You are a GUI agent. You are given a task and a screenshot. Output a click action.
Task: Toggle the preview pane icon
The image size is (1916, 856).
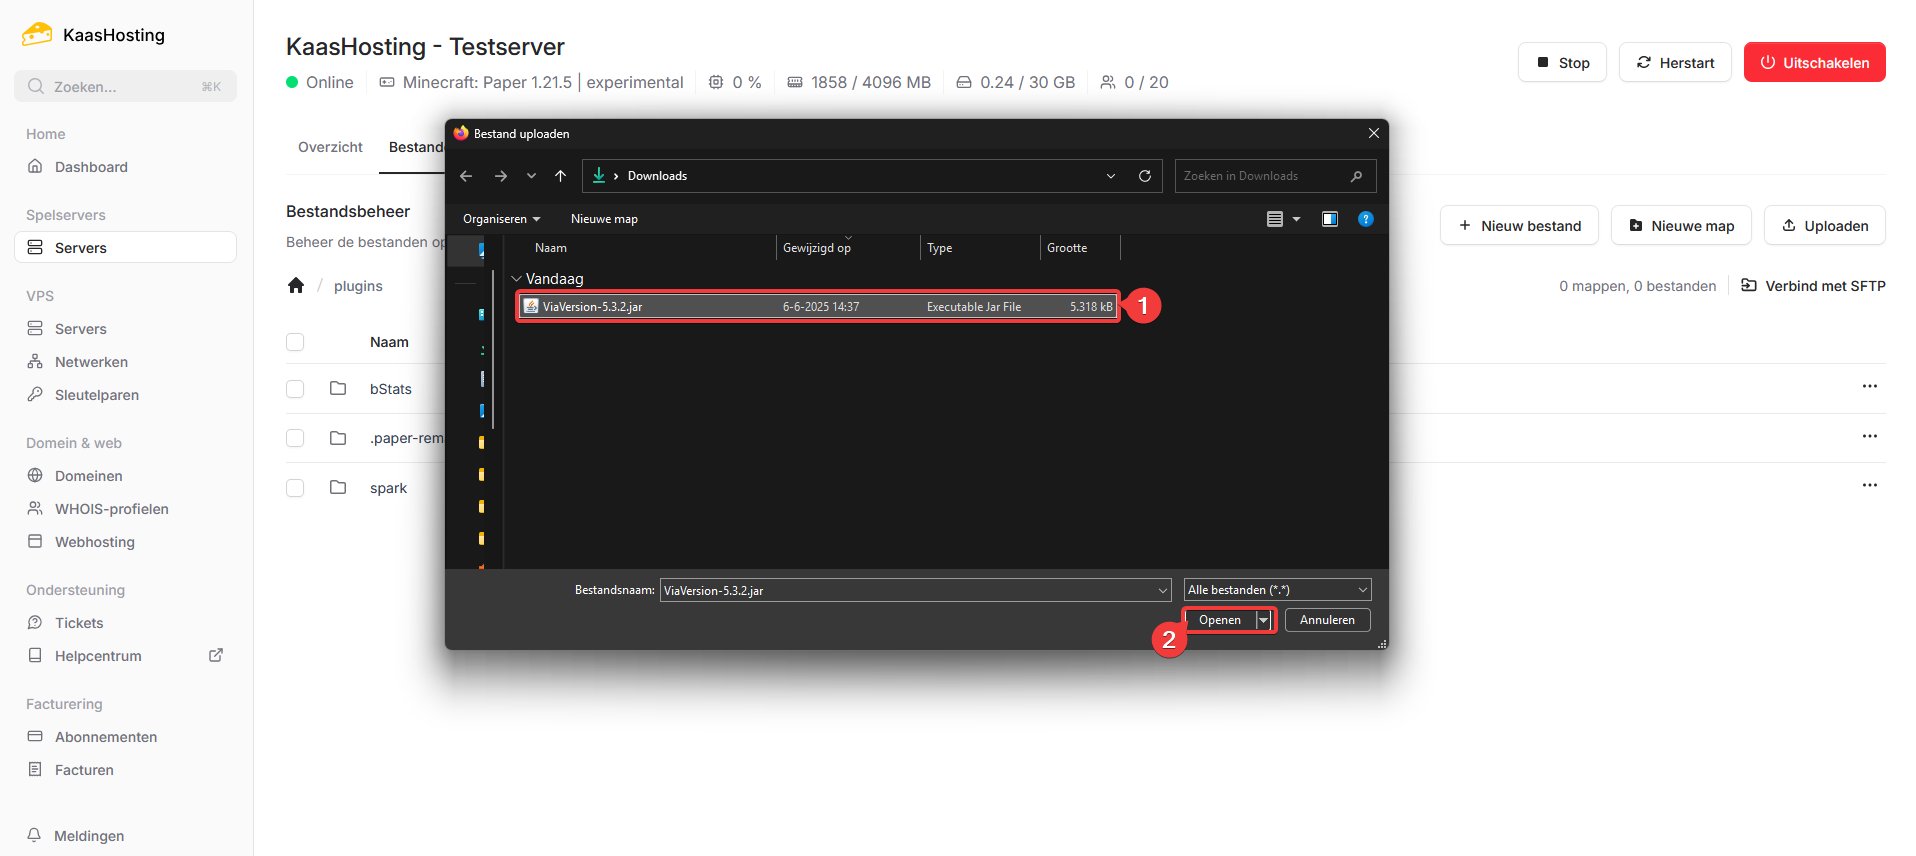pos(1329,219)
